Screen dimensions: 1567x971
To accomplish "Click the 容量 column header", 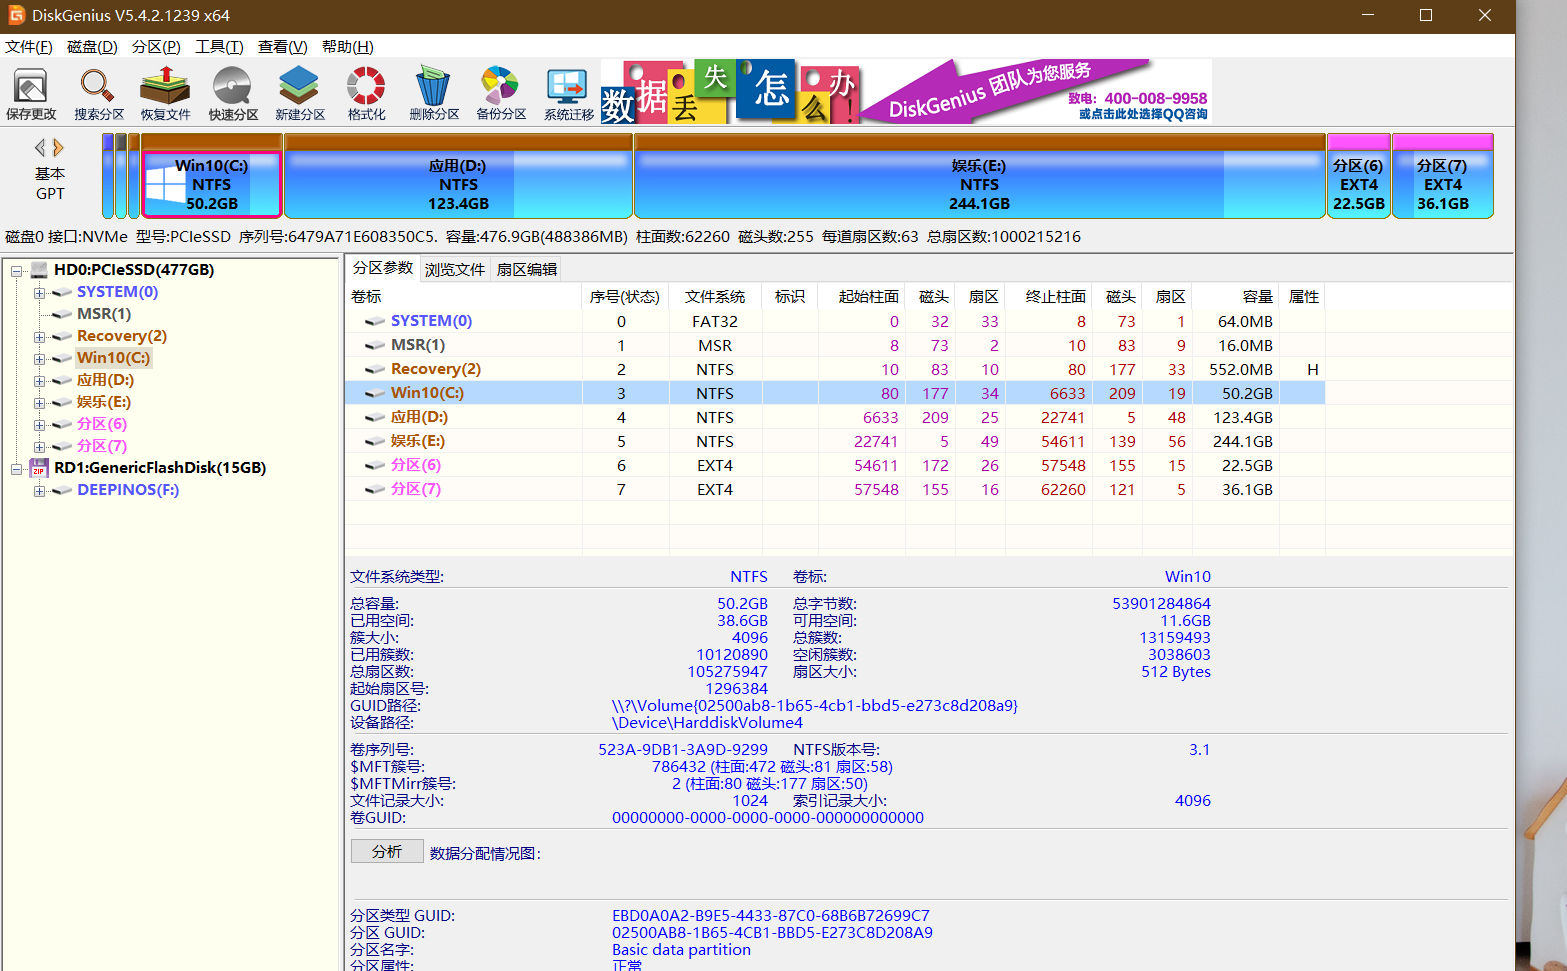I will coord(1236,296).
